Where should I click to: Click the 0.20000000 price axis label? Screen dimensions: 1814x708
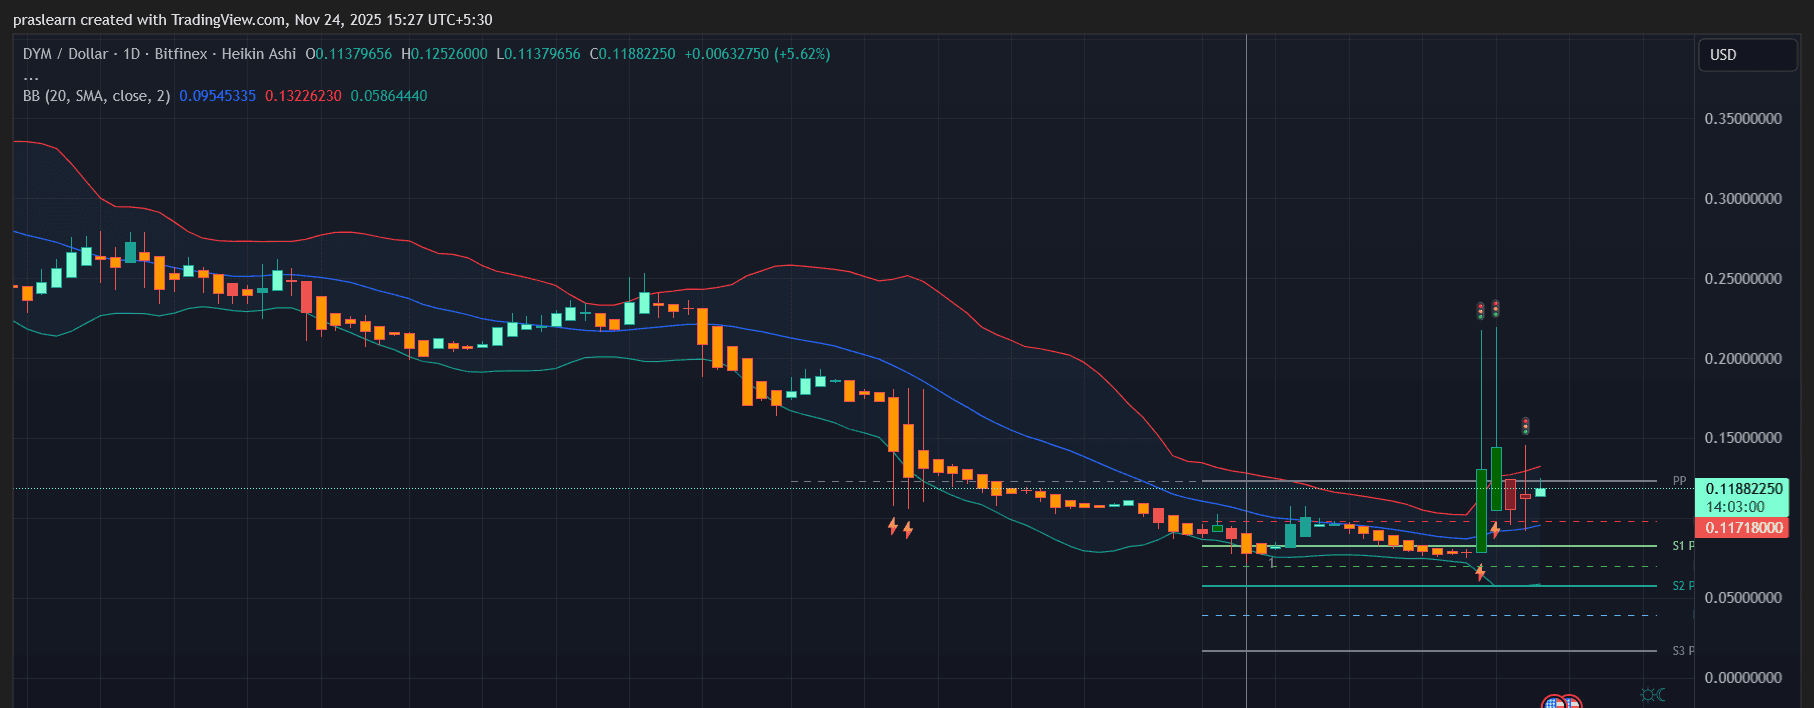tap(1743, 359)
